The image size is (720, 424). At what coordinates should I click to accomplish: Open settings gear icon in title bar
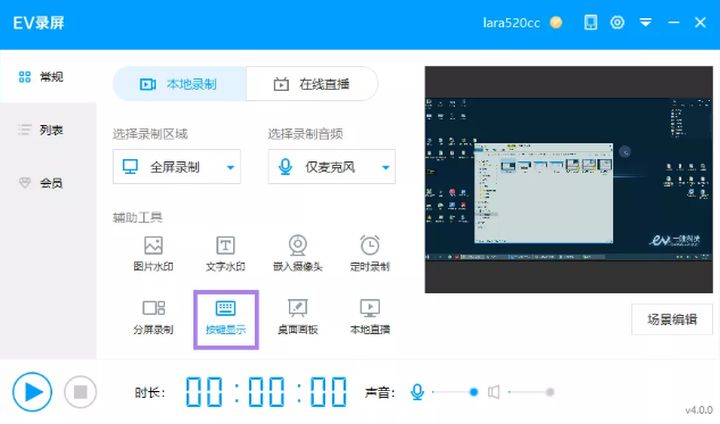(617, 22)
